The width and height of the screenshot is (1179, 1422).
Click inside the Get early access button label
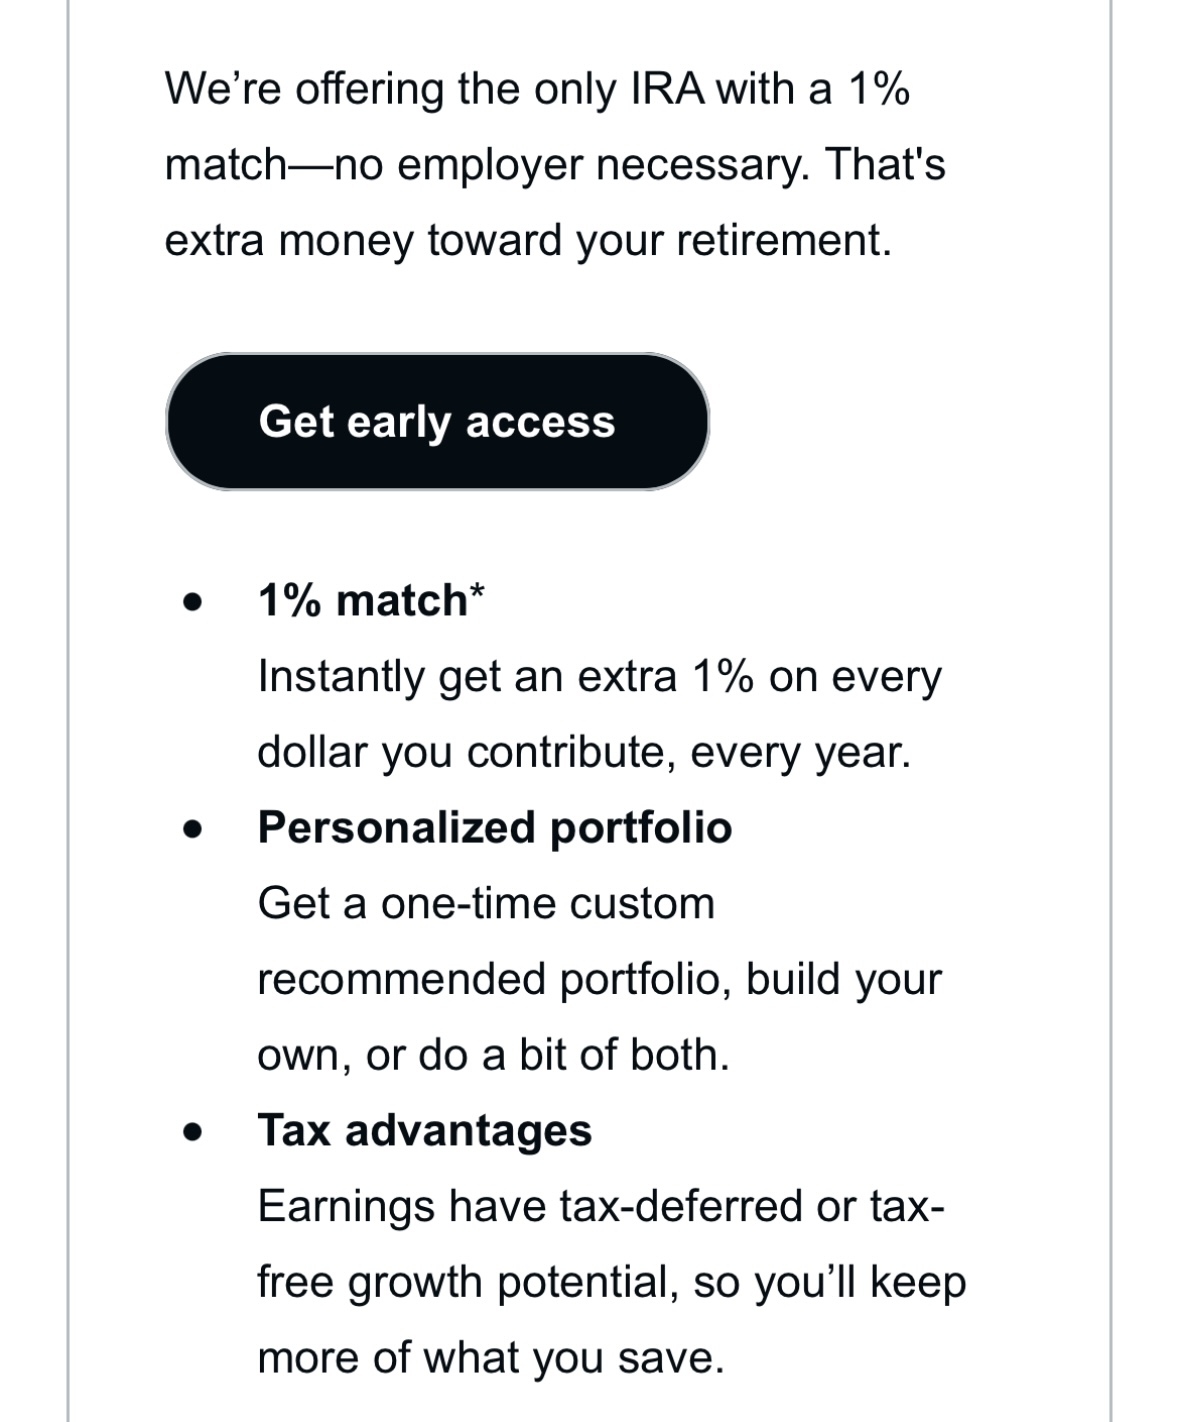pyautogui.click(x=437, y=422)
